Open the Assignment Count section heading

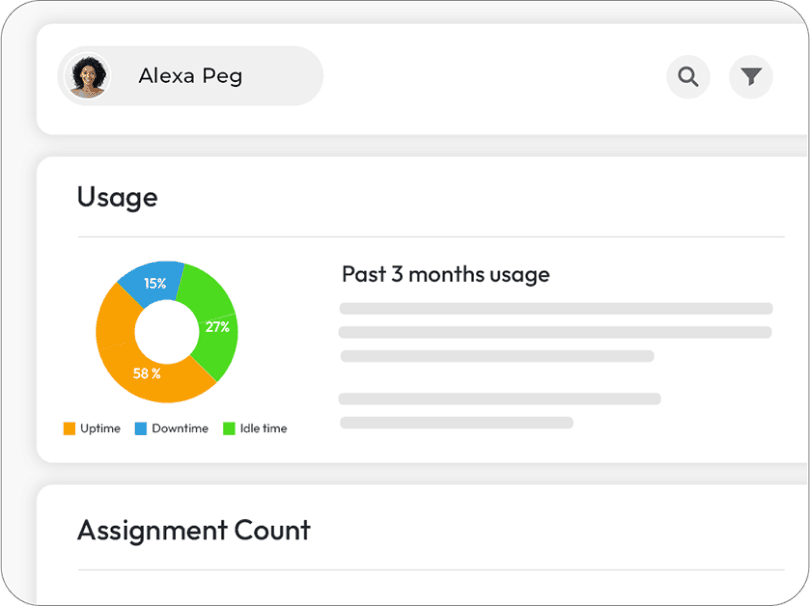tap(194, 530)
